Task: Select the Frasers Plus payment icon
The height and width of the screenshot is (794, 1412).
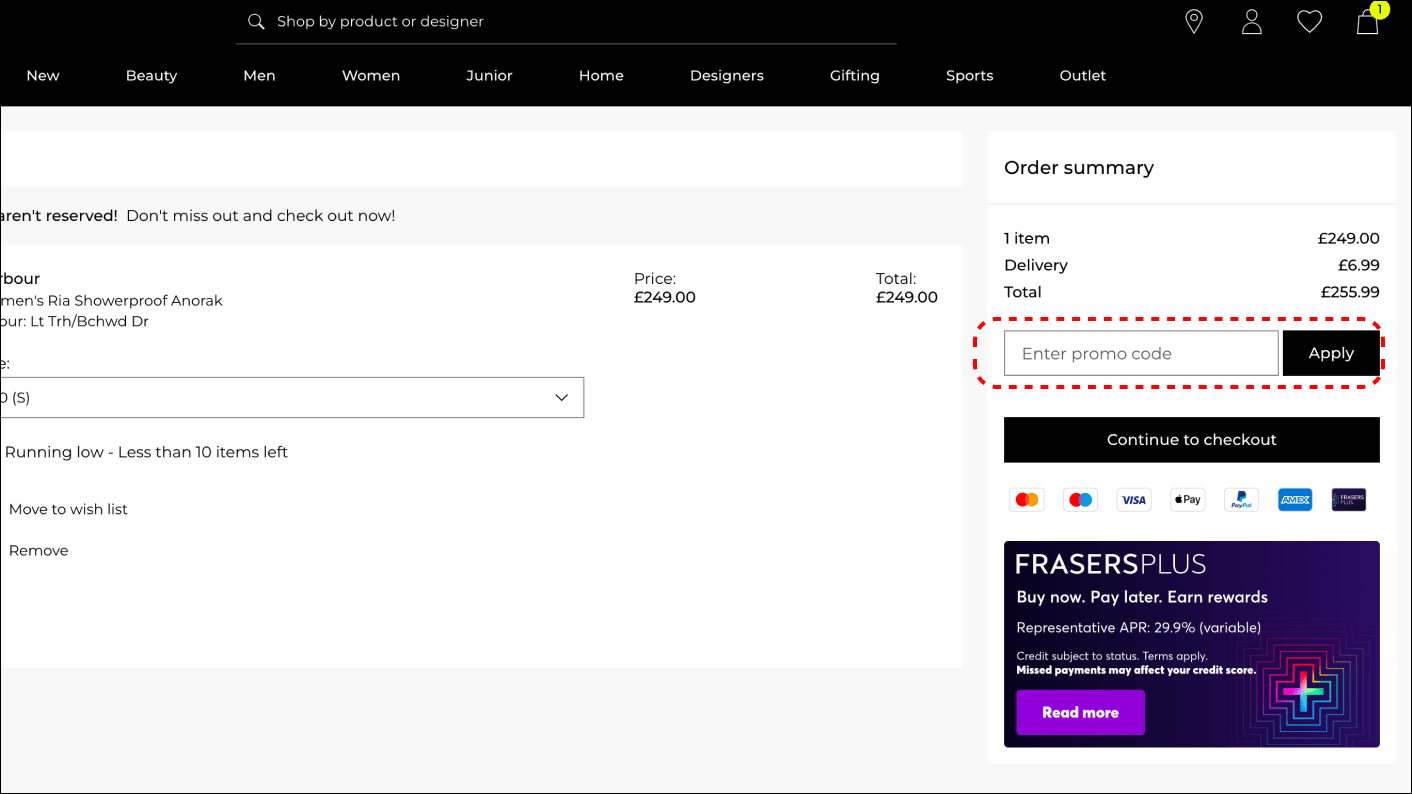Action: coord(1349,499)
